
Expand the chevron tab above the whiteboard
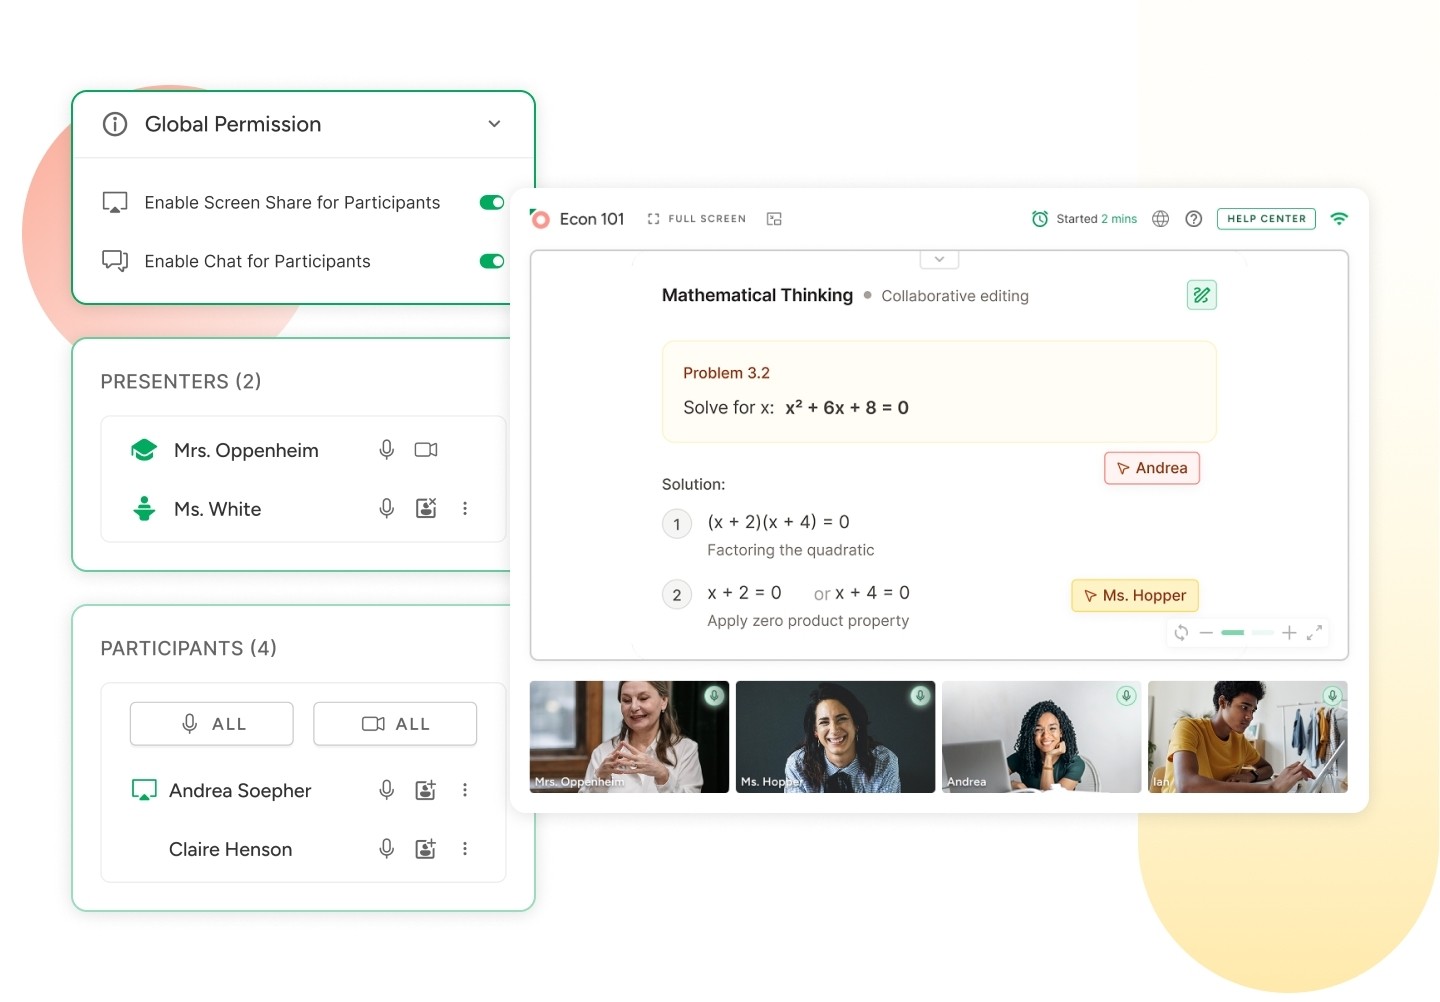point(939,260)
